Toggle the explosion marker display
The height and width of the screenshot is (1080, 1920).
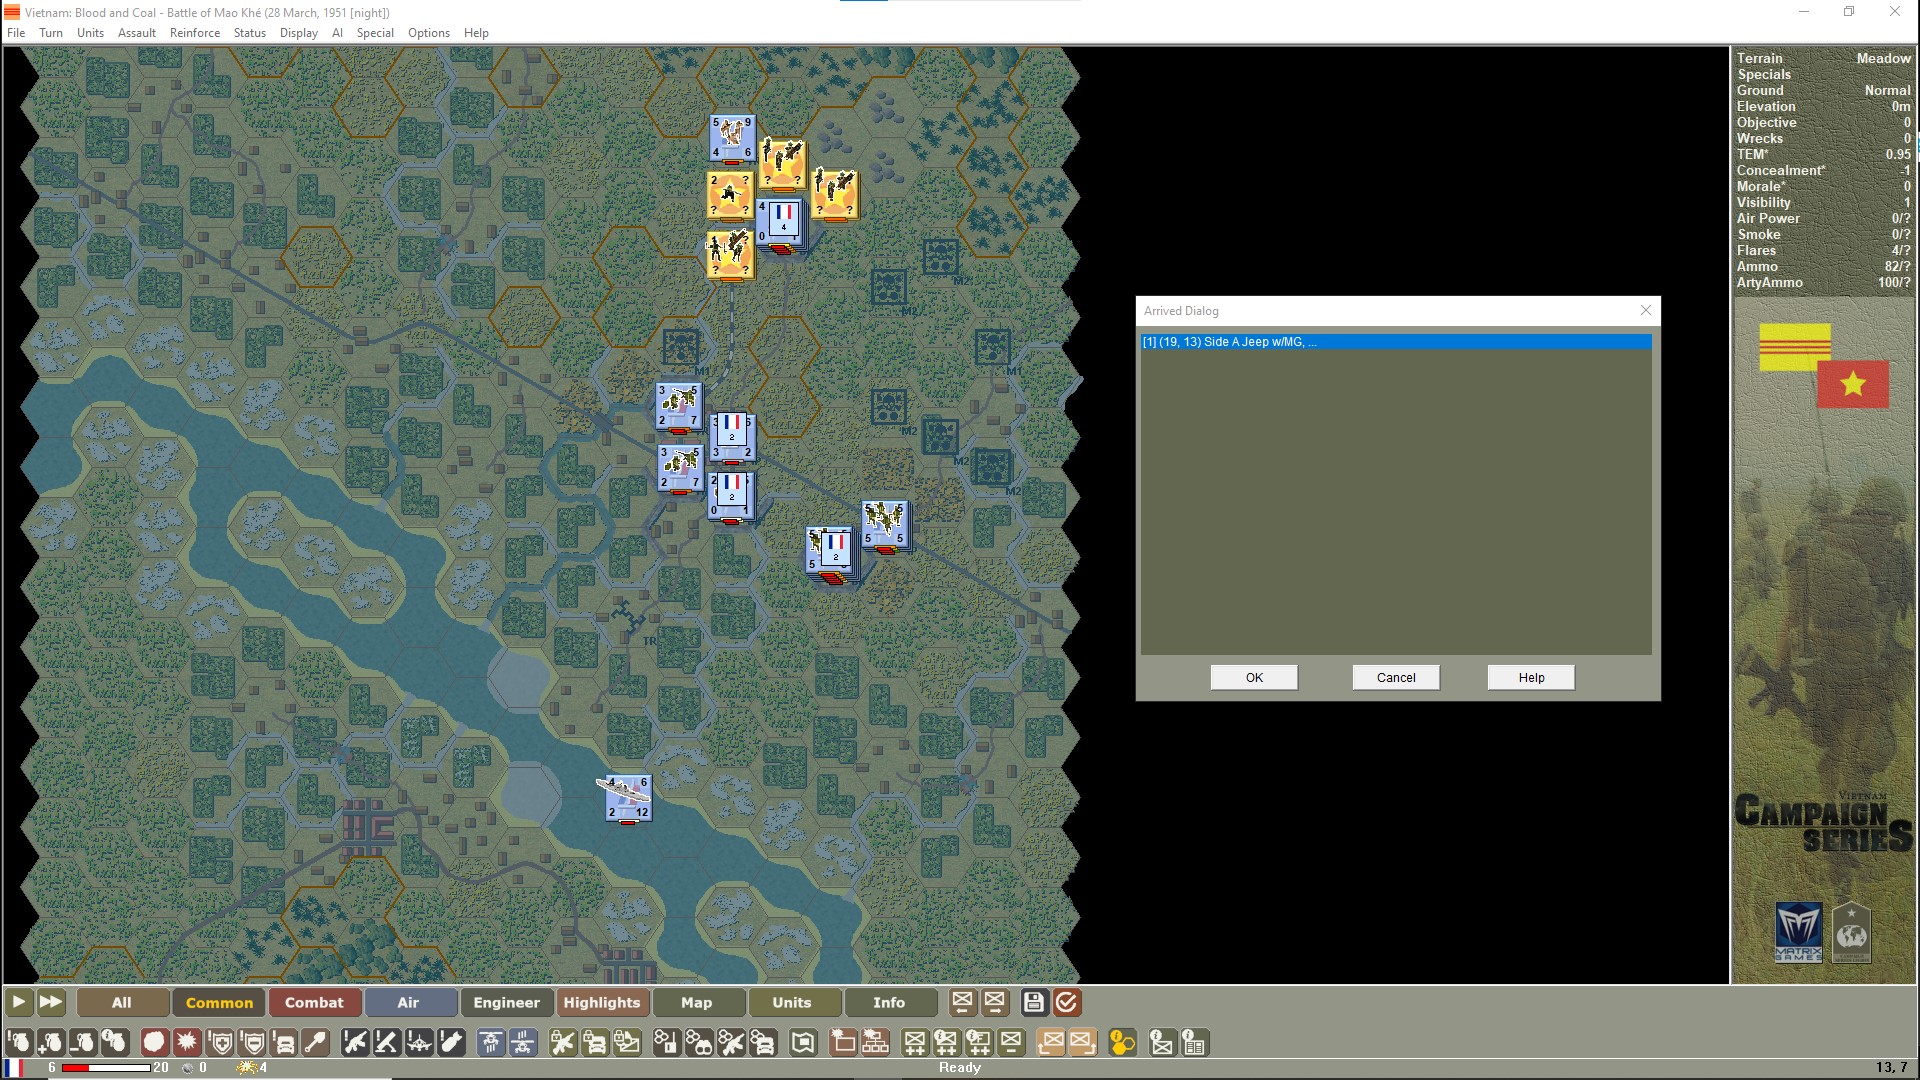tap(188, 1042)
